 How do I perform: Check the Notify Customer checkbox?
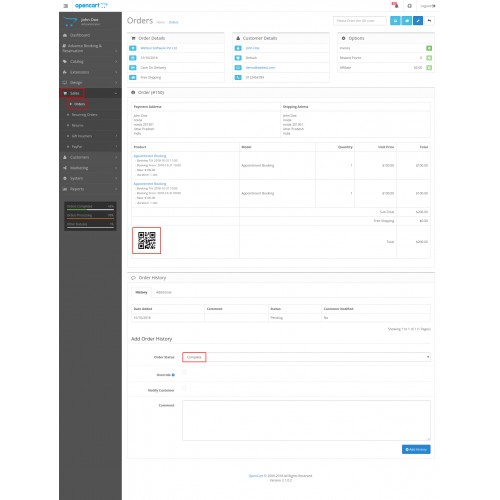(x=184, y=388)
